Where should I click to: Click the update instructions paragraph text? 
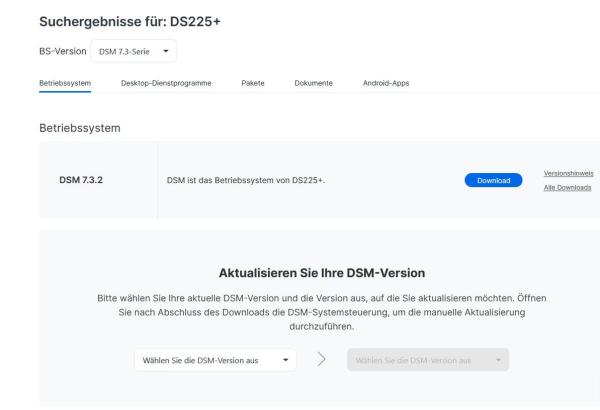320,312
